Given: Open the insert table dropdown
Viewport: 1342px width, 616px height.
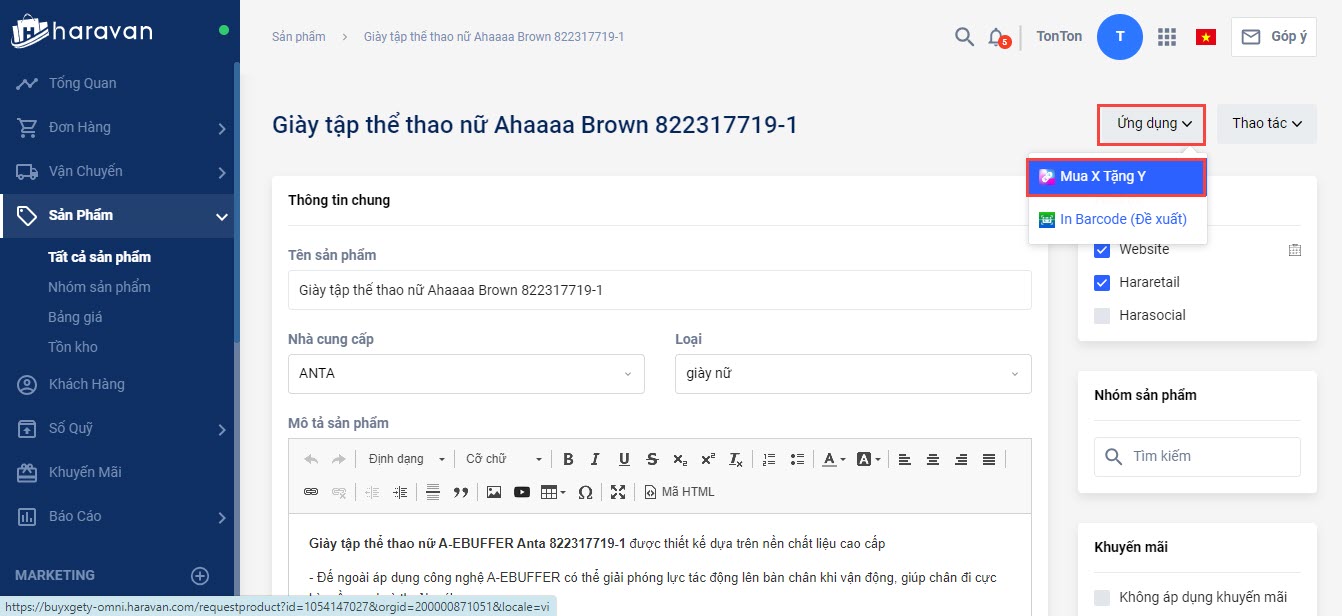Looking at the screenshot, I should tap(553, 491).
